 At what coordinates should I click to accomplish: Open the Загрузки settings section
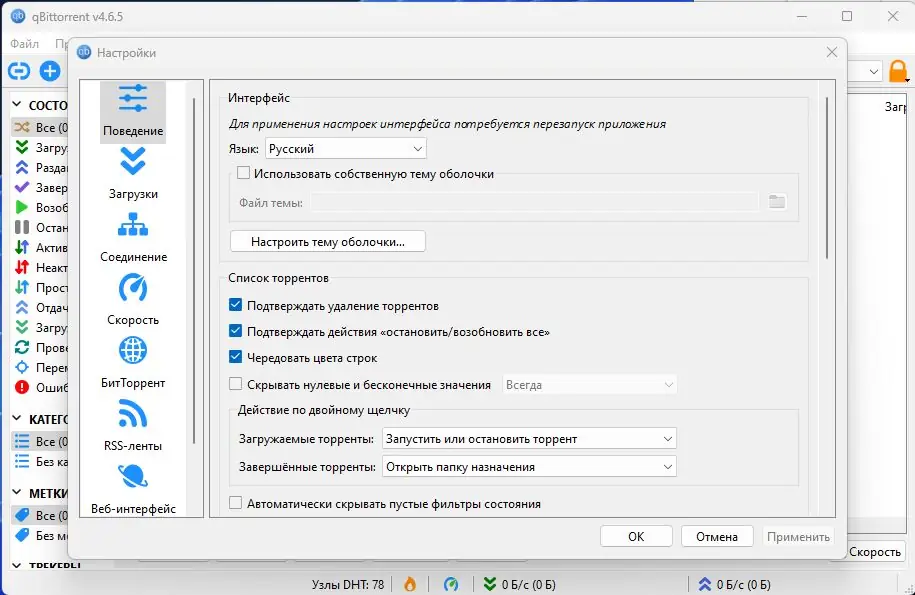[x=133, y=174]
